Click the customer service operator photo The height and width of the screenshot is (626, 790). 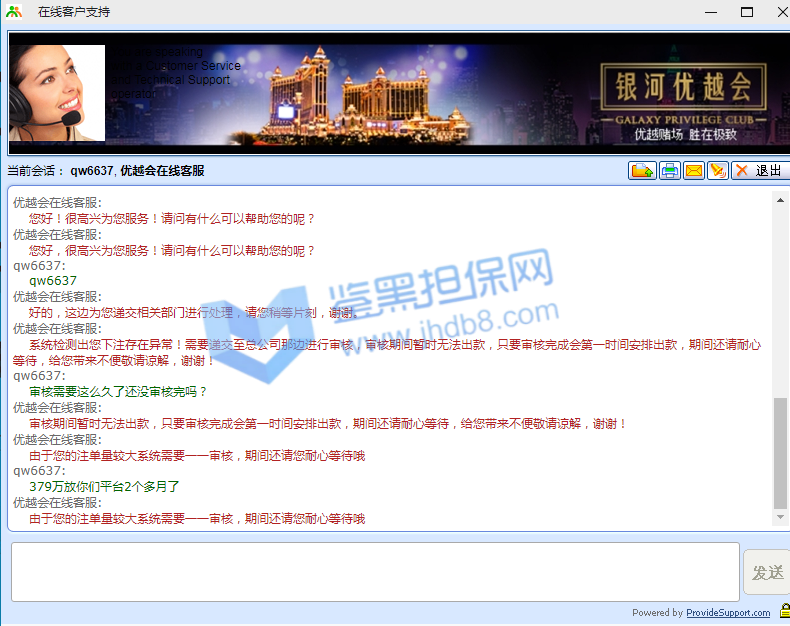click(x=57, y=93)
